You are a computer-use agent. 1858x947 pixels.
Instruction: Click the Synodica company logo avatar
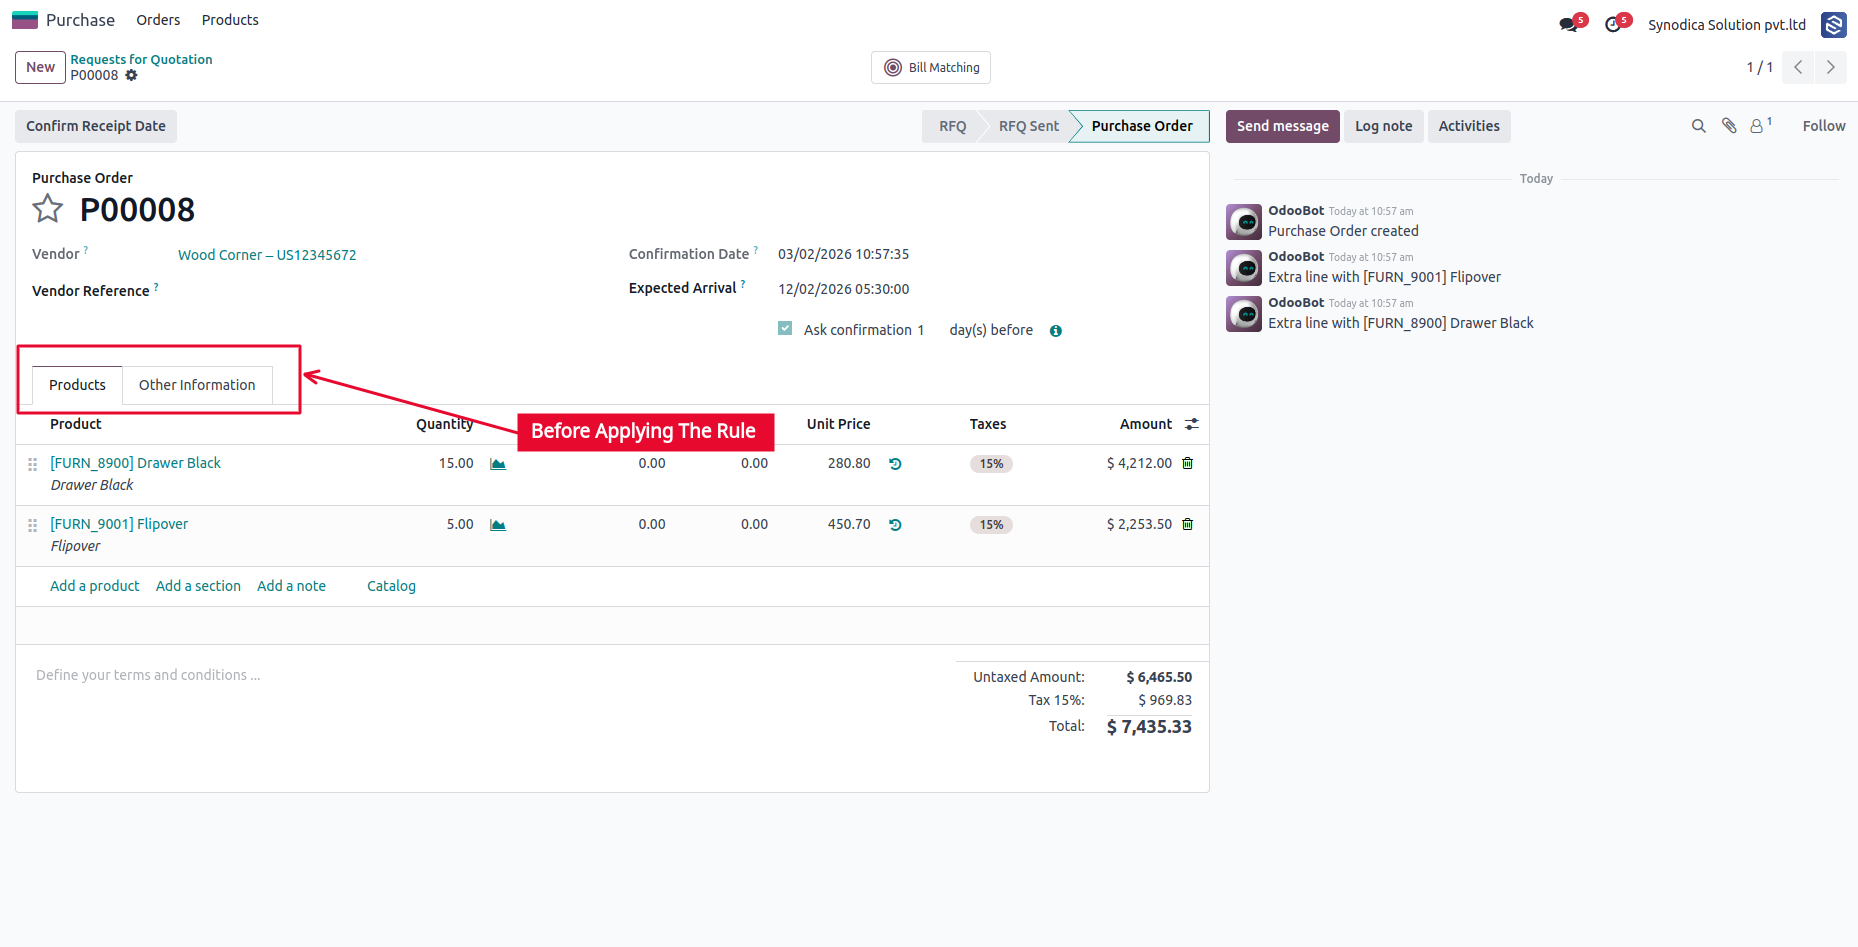pyautogui.click(x=1834, y=25)
